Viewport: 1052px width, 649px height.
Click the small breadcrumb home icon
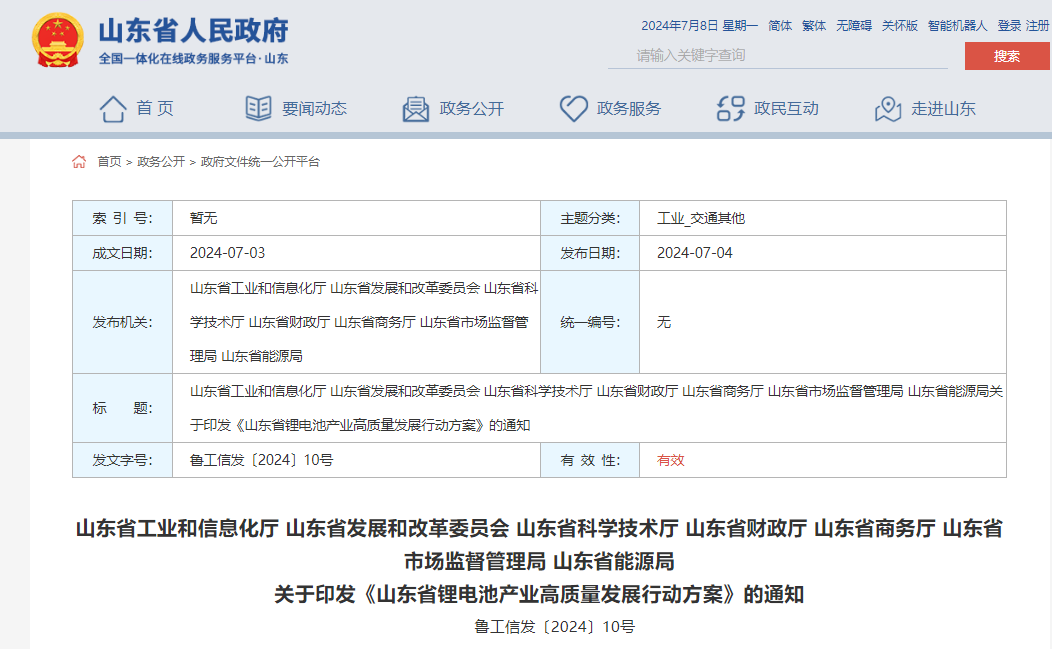pyautogui.click(x=79, y=162)
